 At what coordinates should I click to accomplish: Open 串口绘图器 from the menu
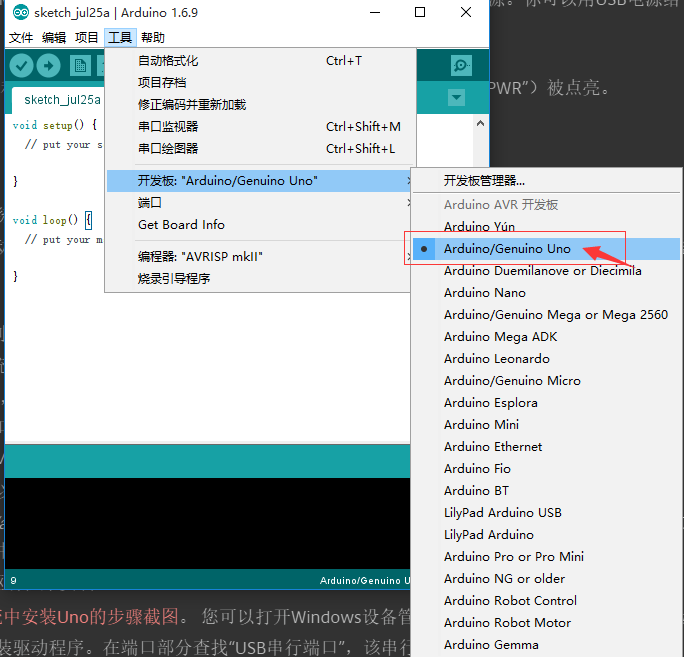click(x=261, y=149)
